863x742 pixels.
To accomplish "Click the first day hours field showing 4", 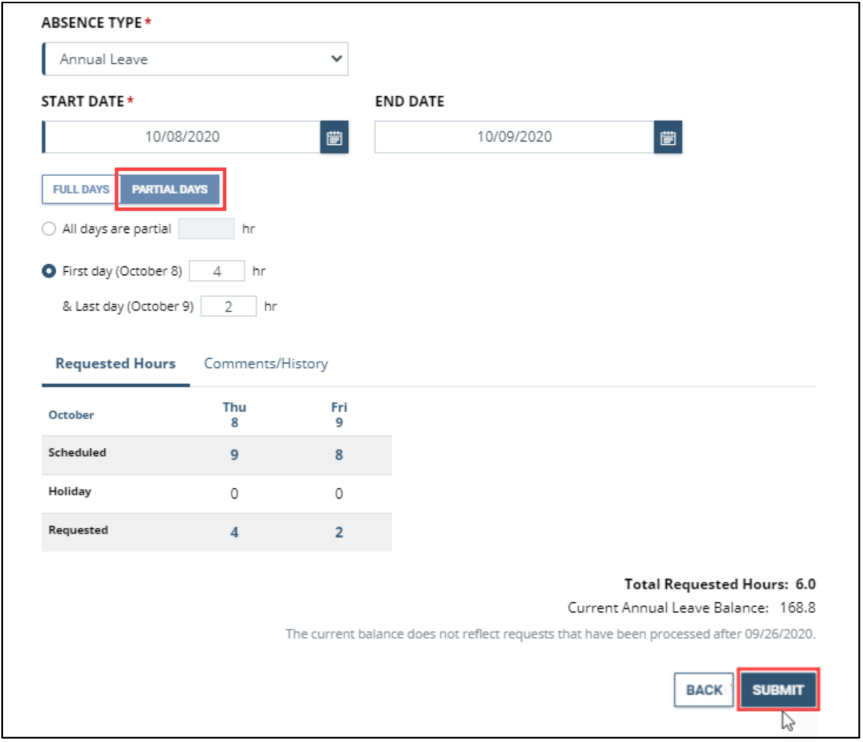I will click(x=217, y=270).
